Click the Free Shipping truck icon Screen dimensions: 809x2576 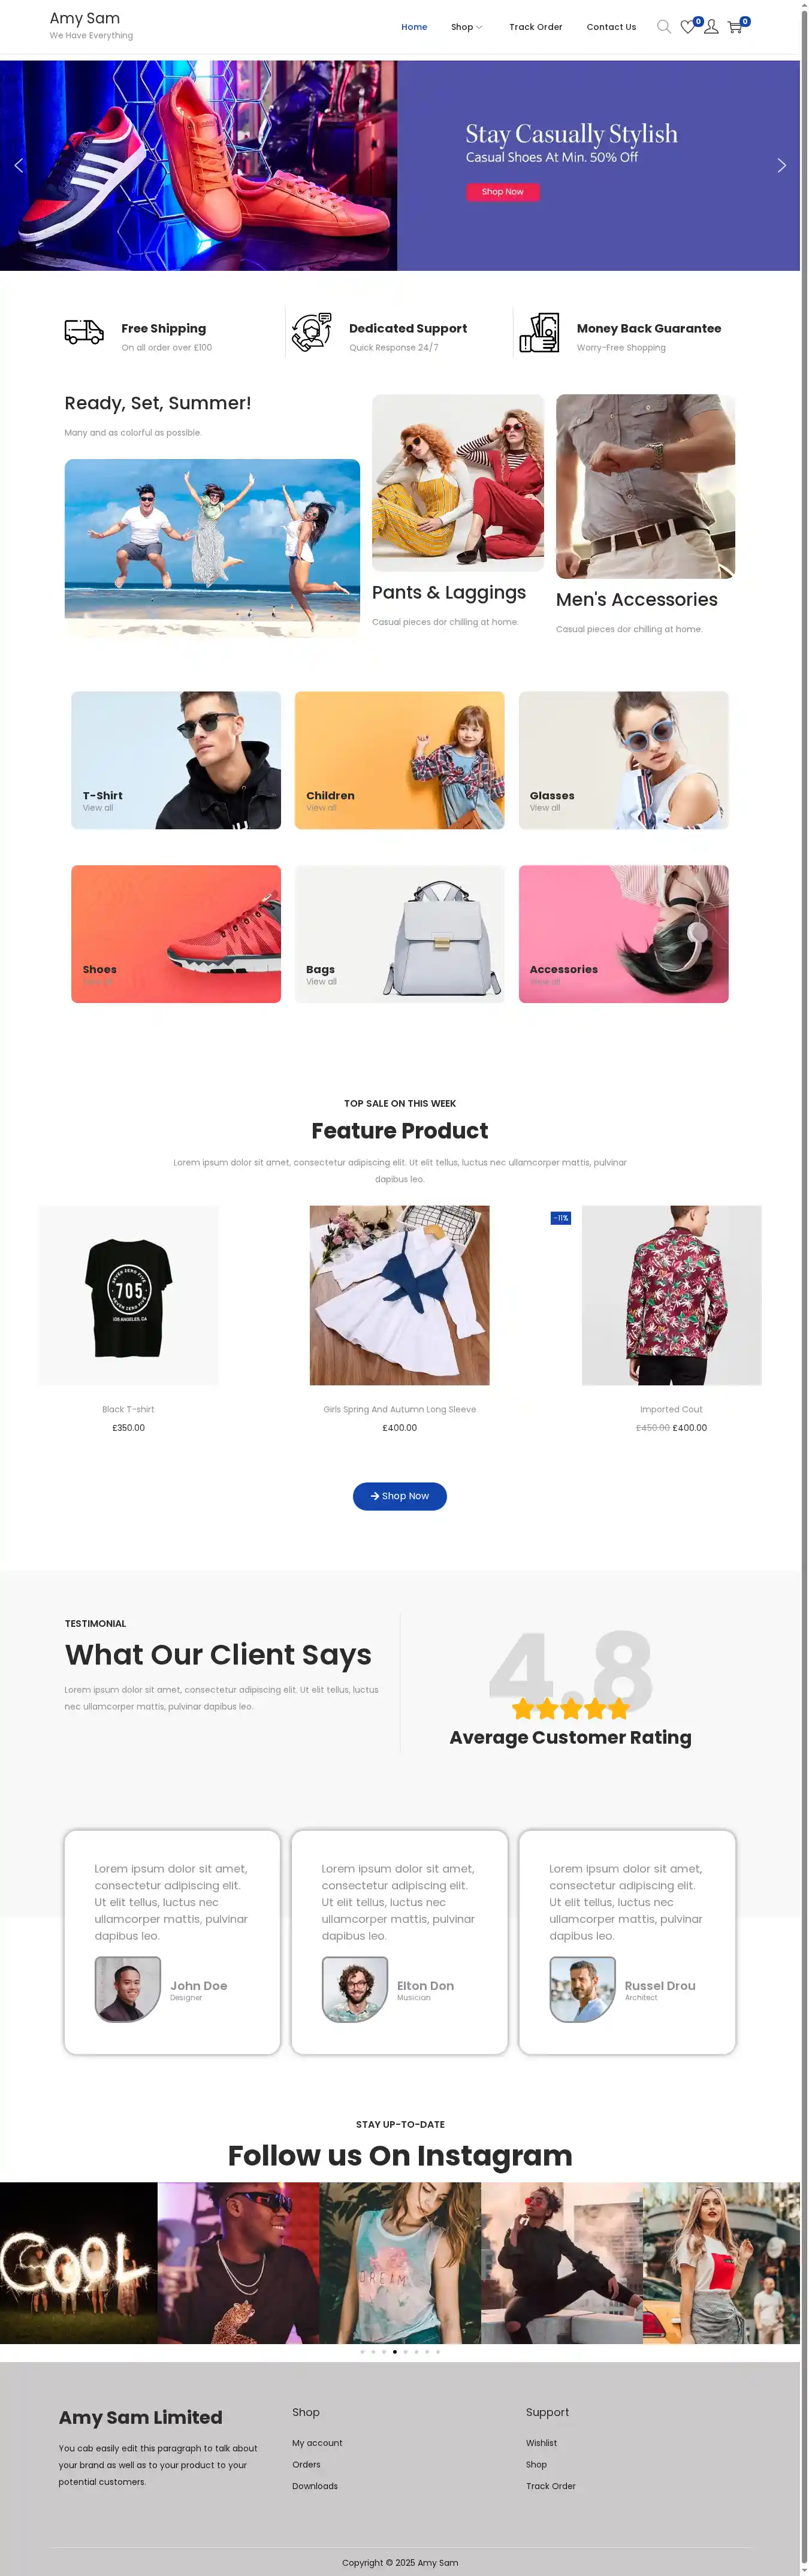pyautogui.click(x=84, y=332)
